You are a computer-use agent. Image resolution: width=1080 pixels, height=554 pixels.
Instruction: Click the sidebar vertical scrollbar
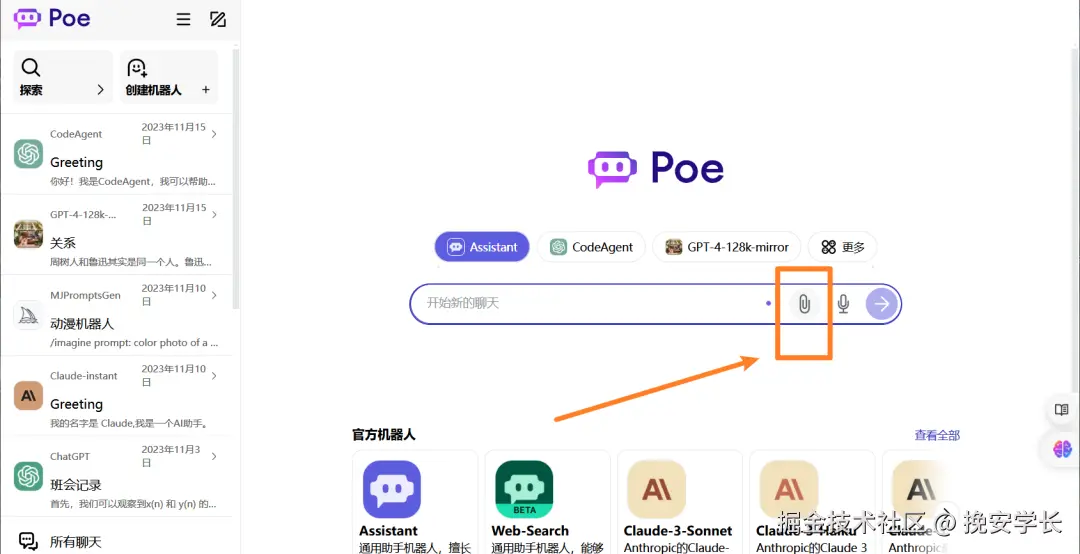236,179
